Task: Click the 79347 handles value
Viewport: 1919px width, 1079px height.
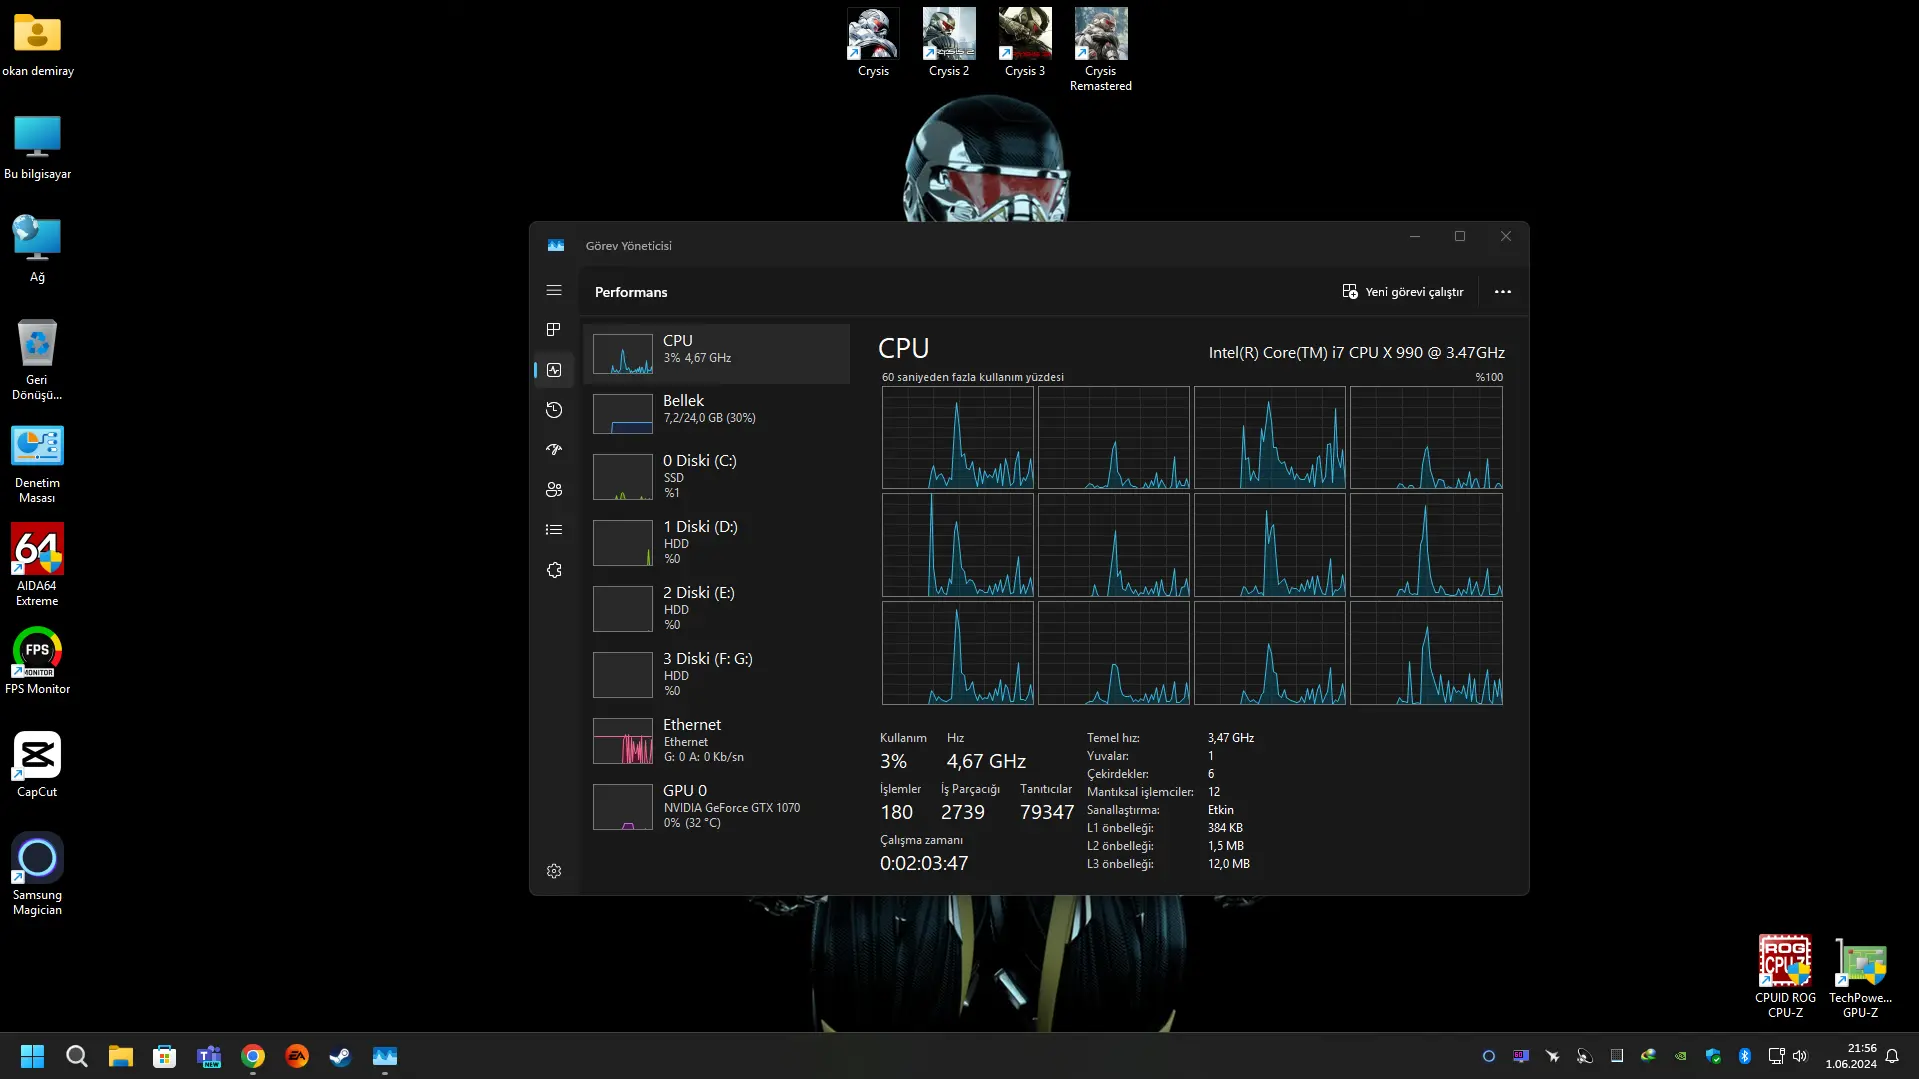Action: (1046, 812)
